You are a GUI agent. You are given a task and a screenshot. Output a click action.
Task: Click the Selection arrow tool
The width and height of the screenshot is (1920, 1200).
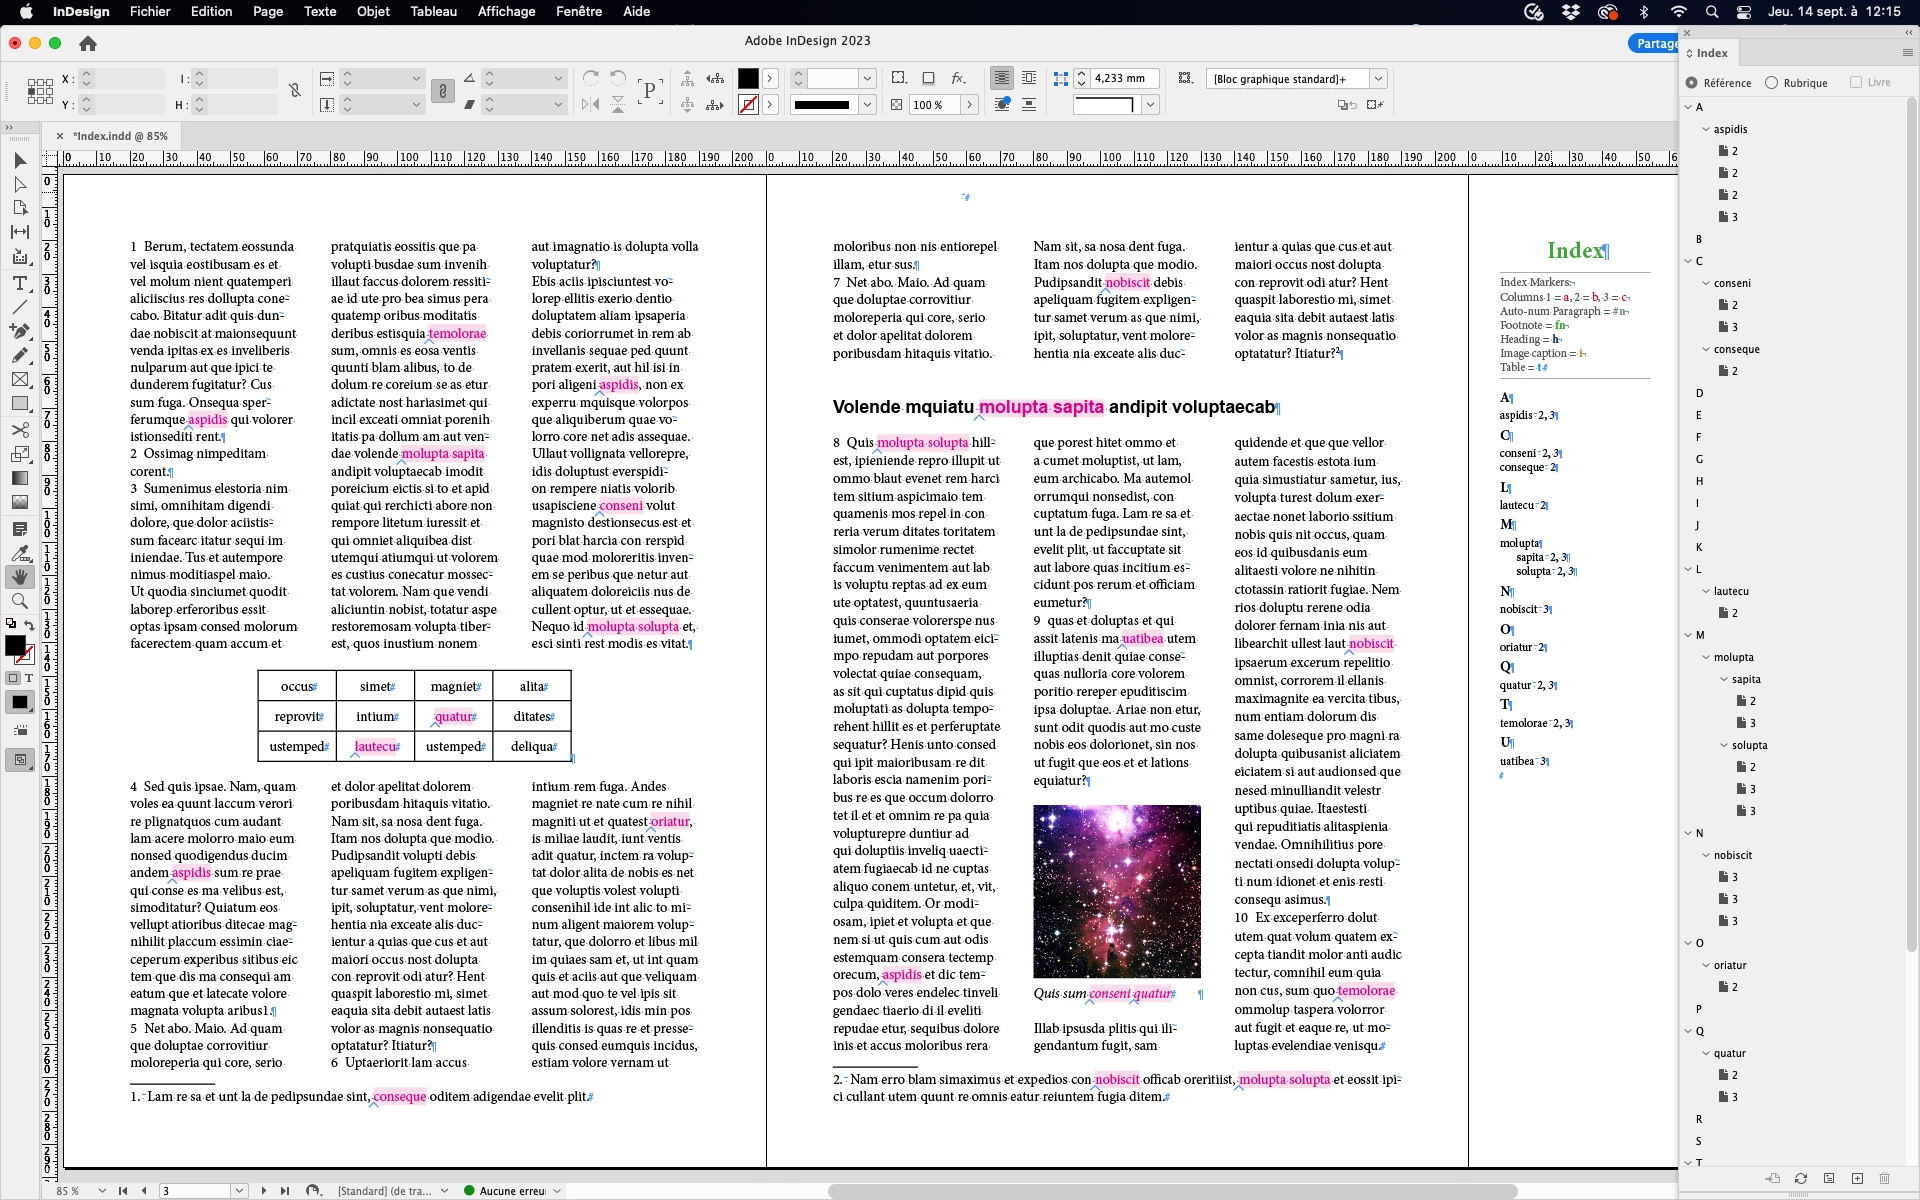19,161
